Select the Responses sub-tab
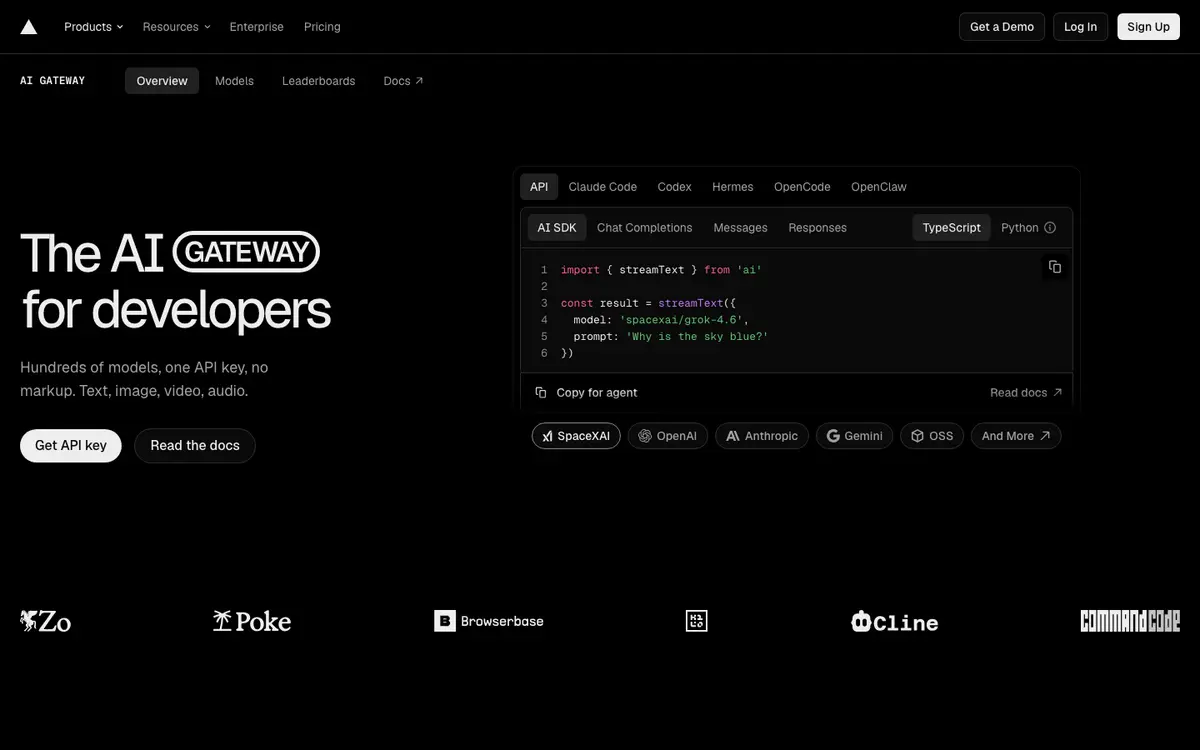The image size is (1200, 750). (817, 228)
